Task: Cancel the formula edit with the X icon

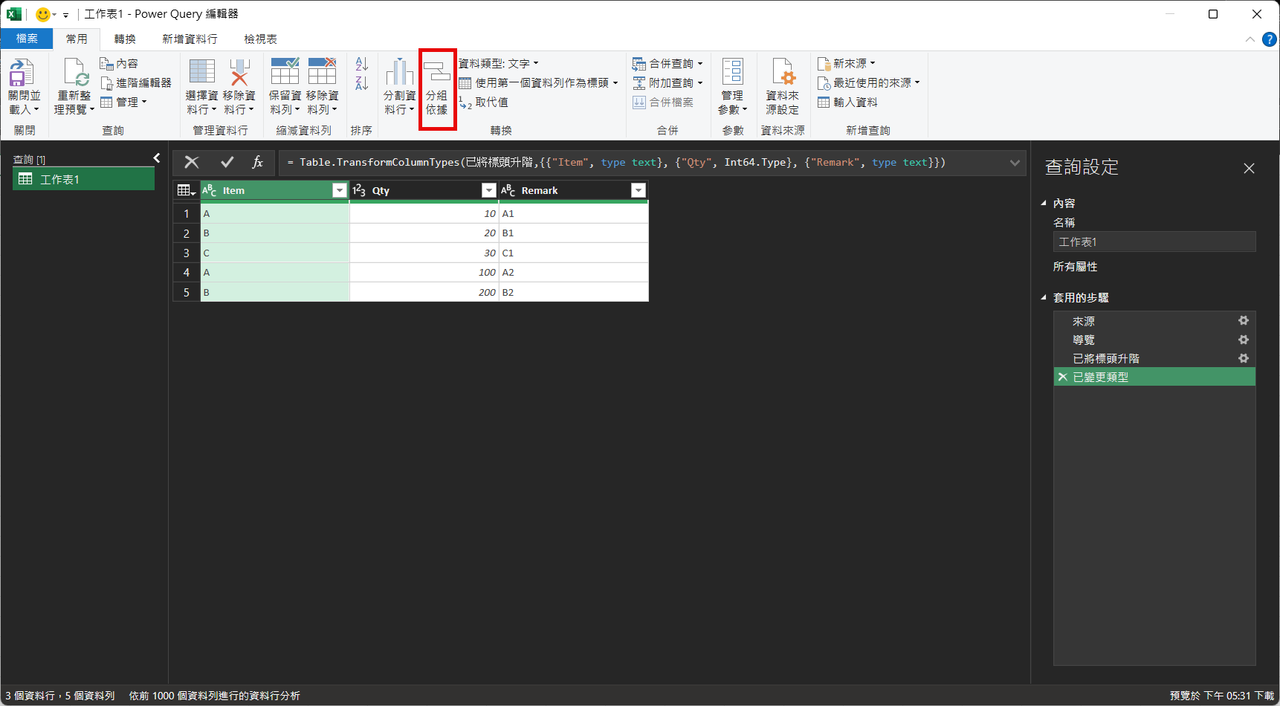Action: pyautogui.click(x=192, y=162)
